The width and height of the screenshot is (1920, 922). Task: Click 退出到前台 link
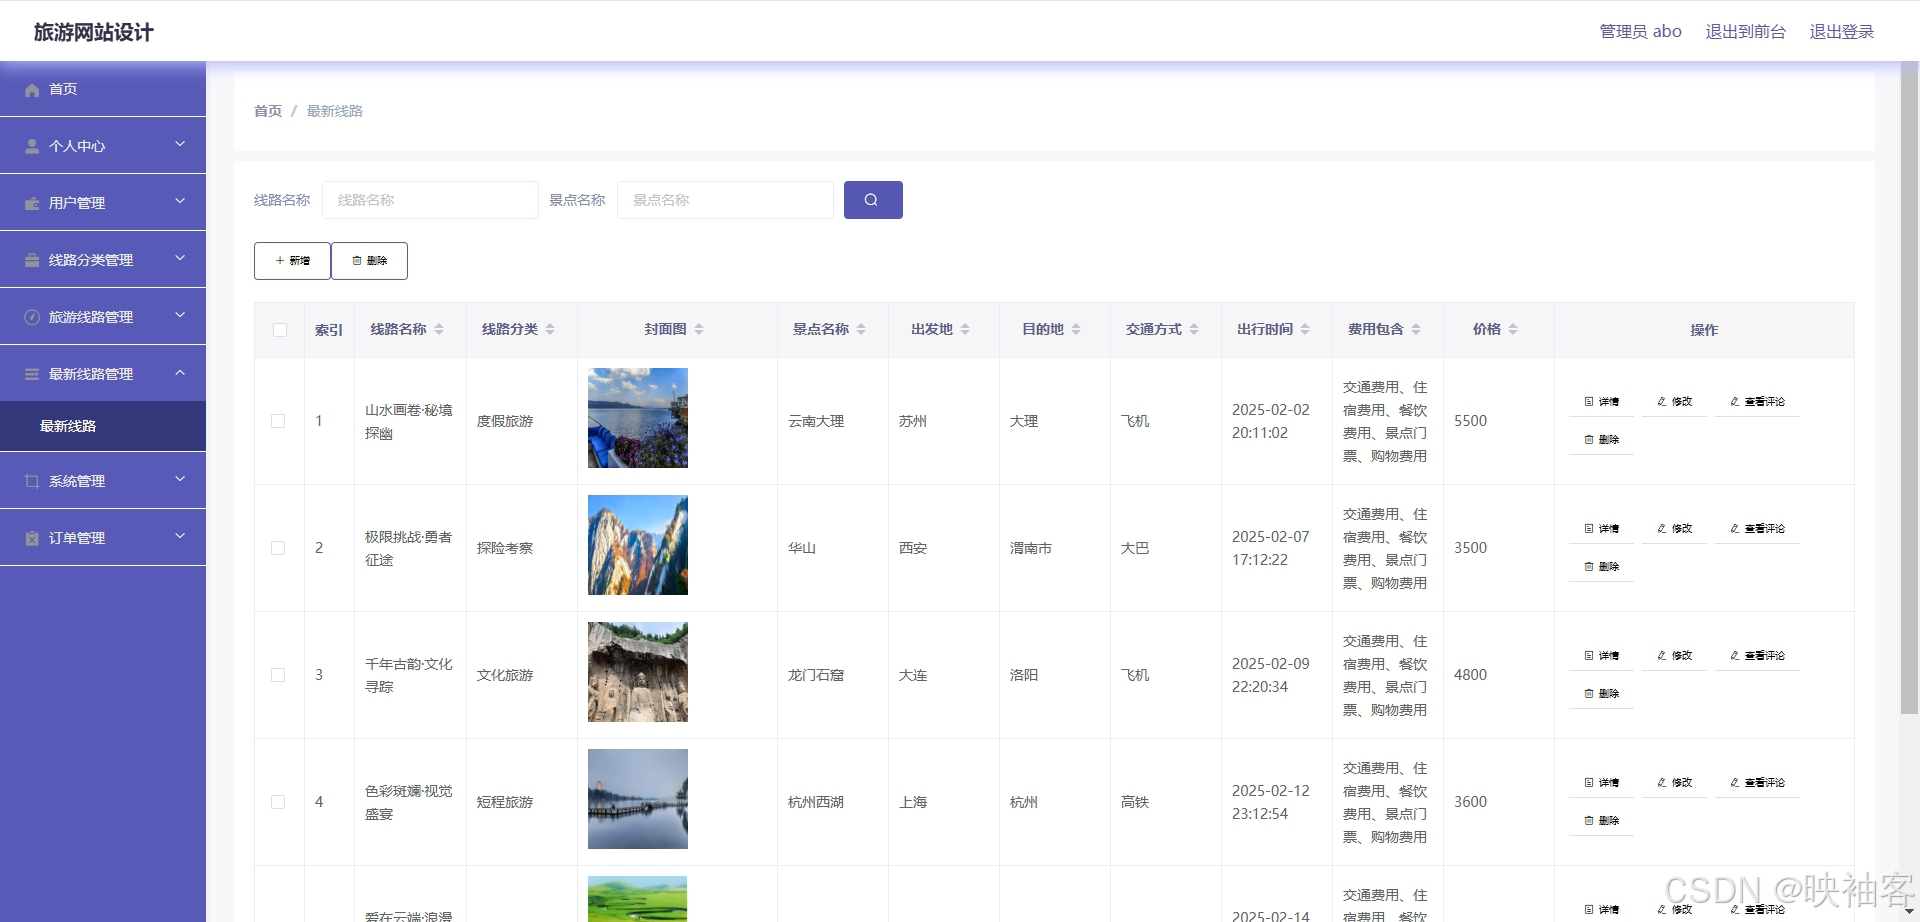click(x=1745, y=32)
